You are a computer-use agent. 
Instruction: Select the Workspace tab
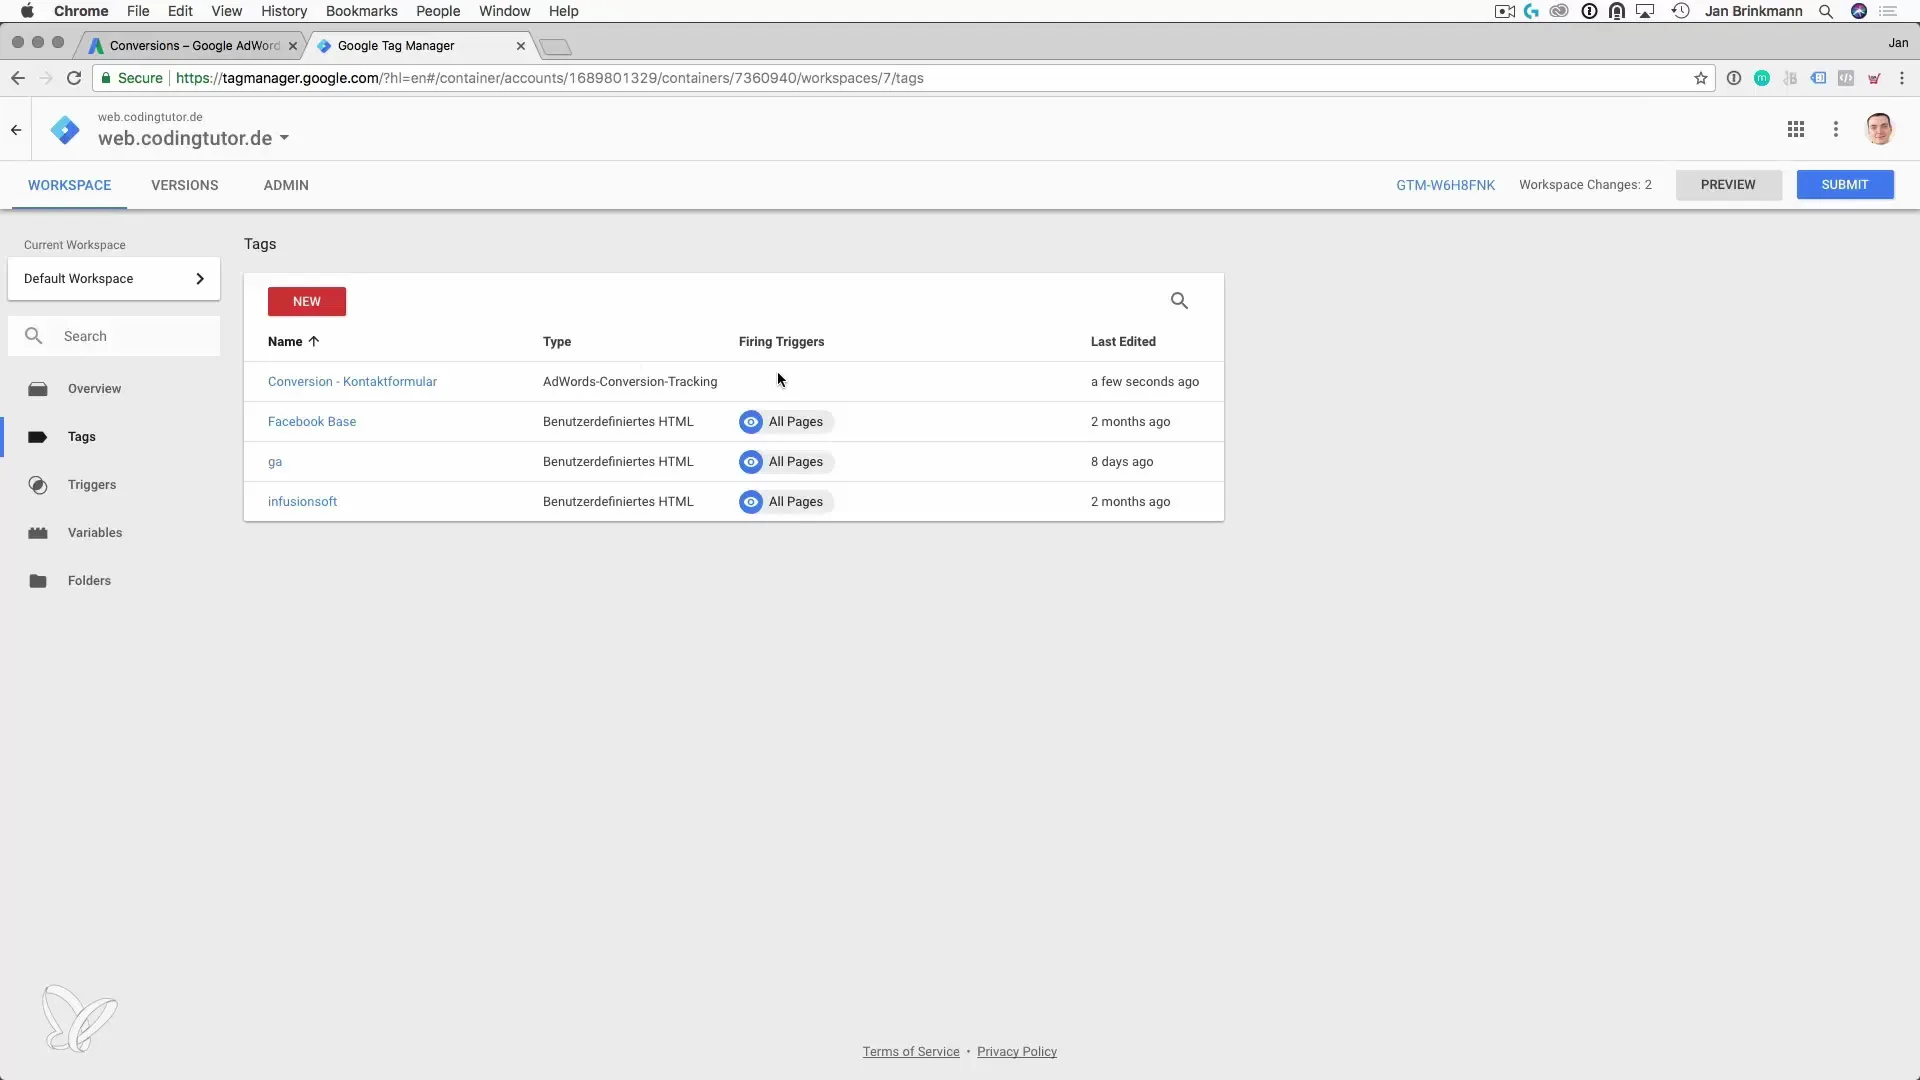(x=69, y=185)
